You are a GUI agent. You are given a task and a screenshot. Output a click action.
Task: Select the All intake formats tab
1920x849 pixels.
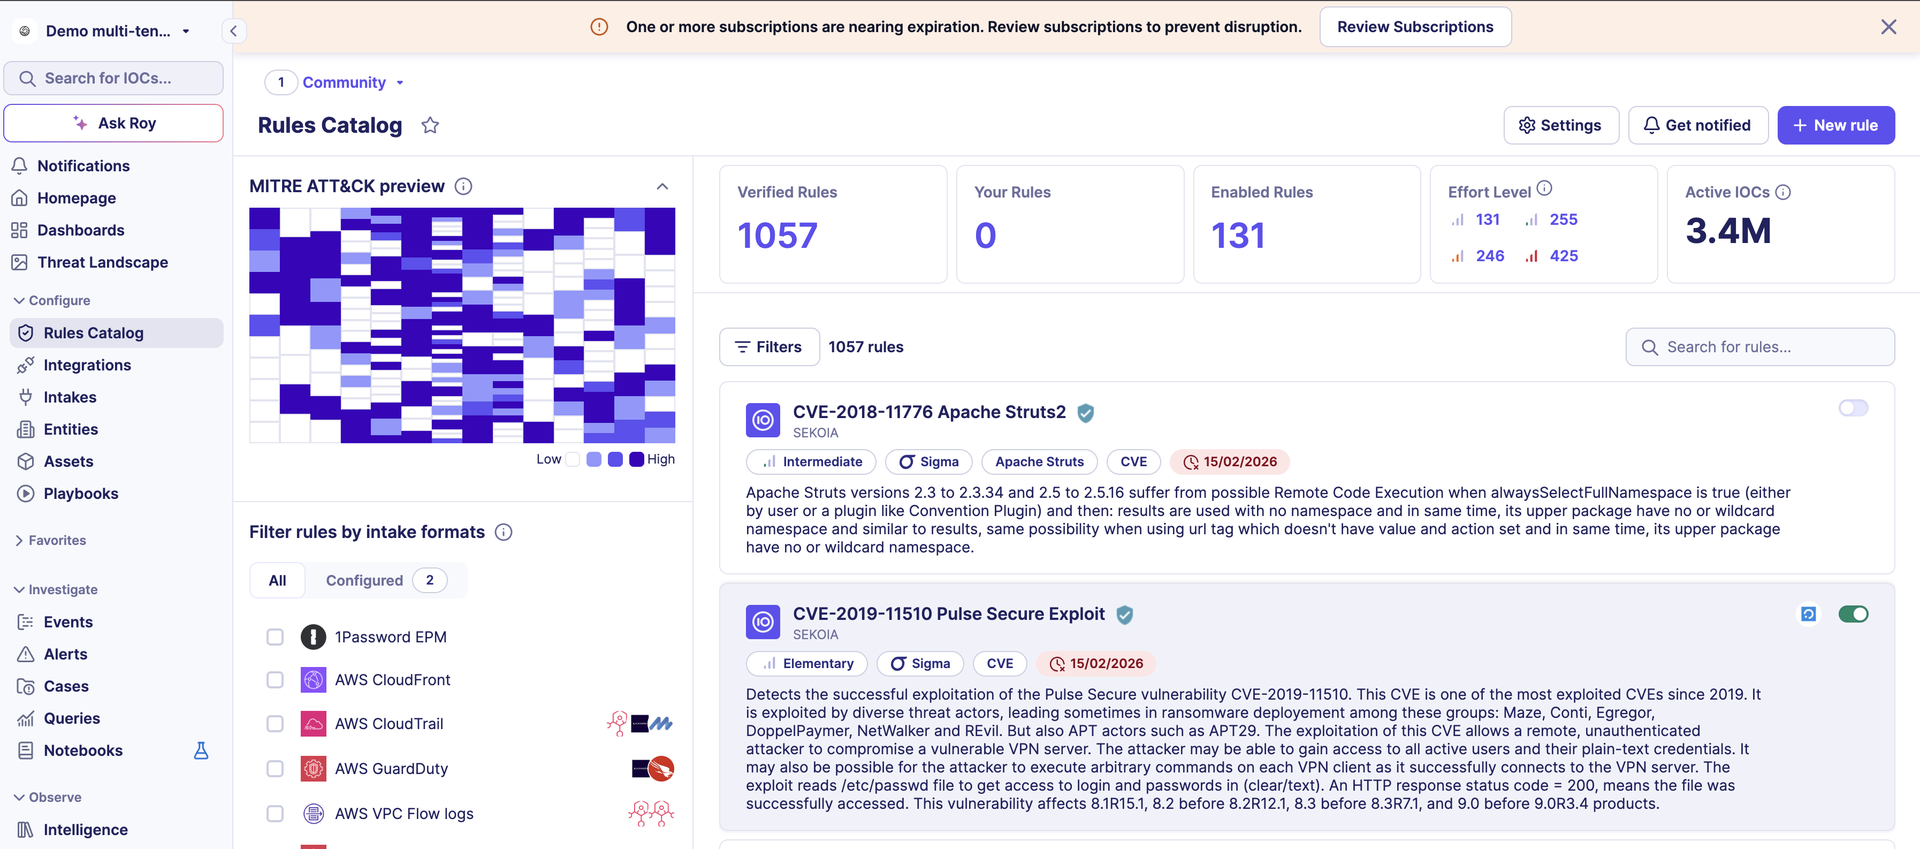click(277, 580)
